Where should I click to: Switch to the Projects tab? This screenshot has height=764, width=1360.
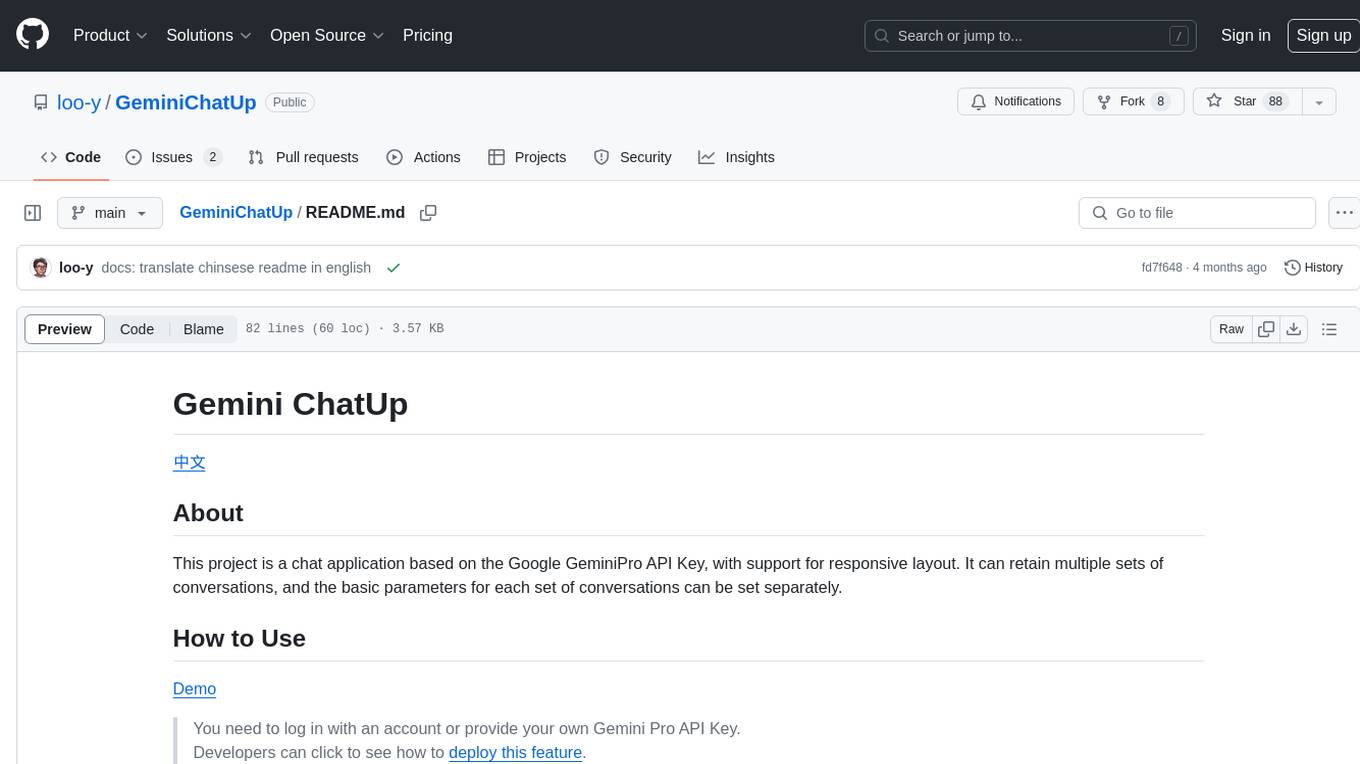[527, 157]
